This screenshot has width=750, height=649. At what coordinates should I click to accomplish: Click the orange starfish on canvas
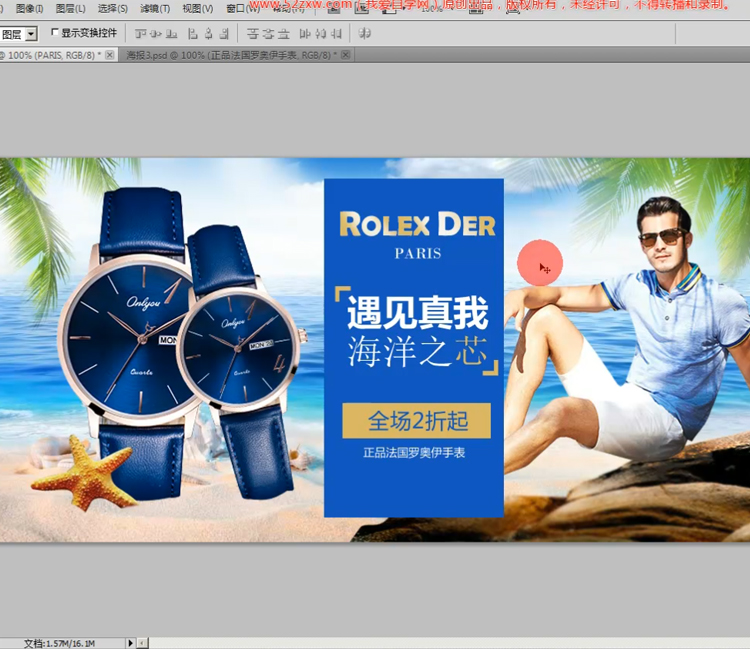(x=85, y=471)
